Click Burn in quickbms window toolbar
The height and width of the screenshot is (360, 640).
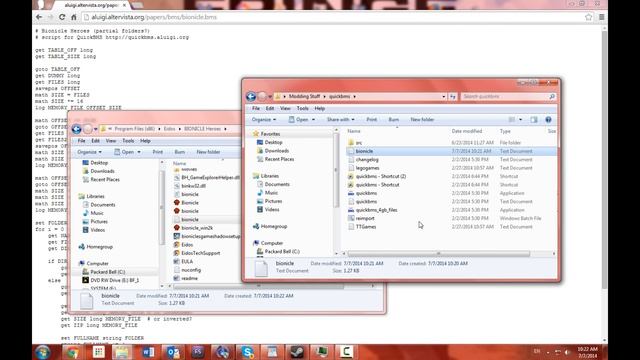click(393, 120)
